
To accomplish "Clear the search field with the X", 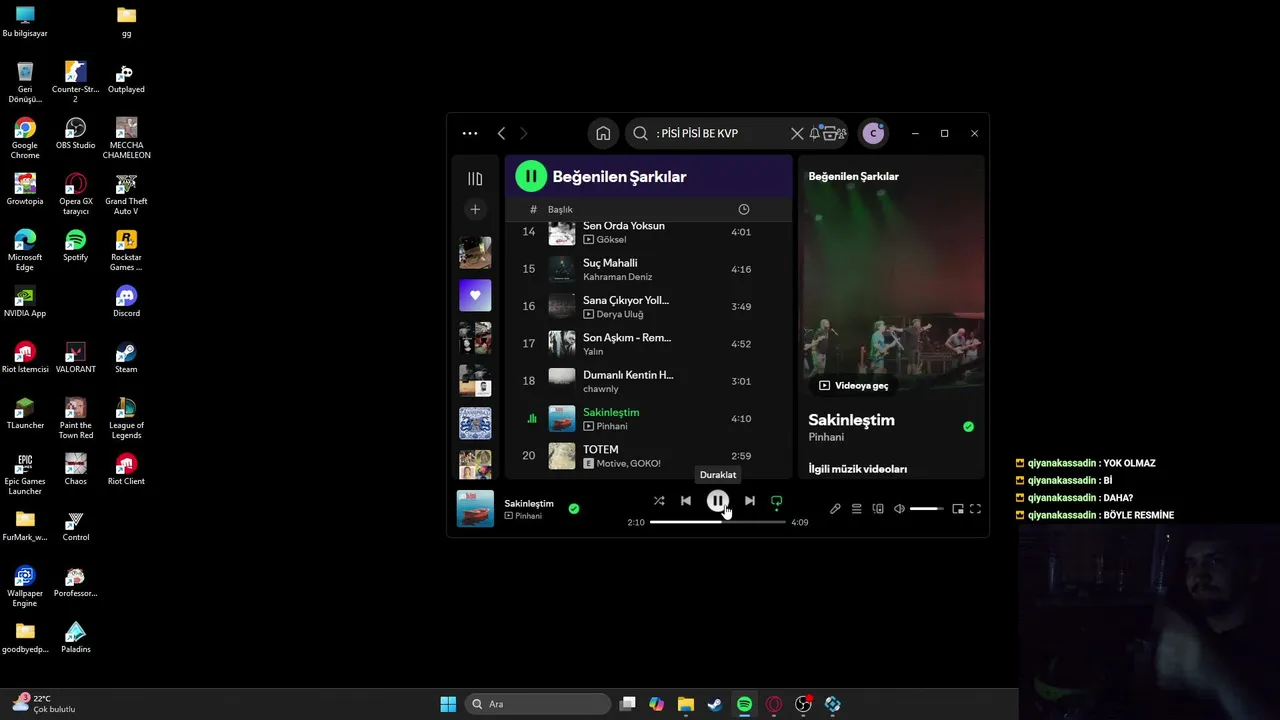I will [797, 133].
